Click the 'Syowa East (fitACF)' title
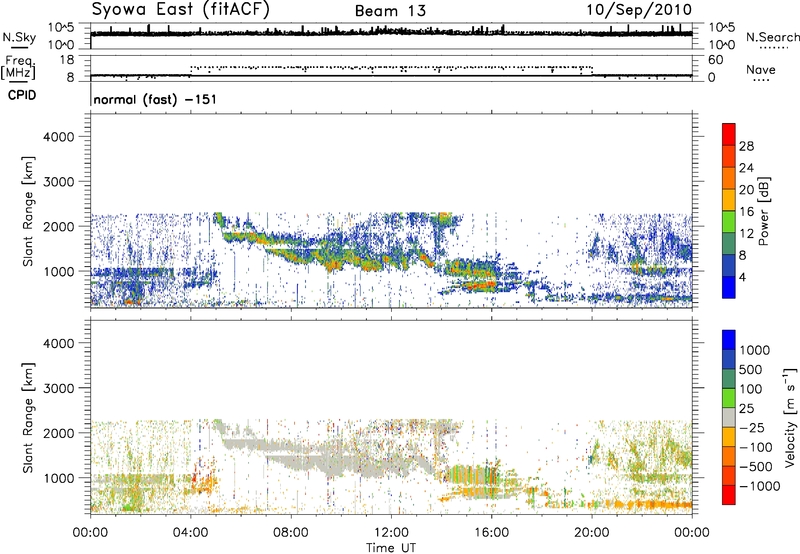The height and width of the screenshot is (554, 800). pyautogui.click(x=181, y=10)
